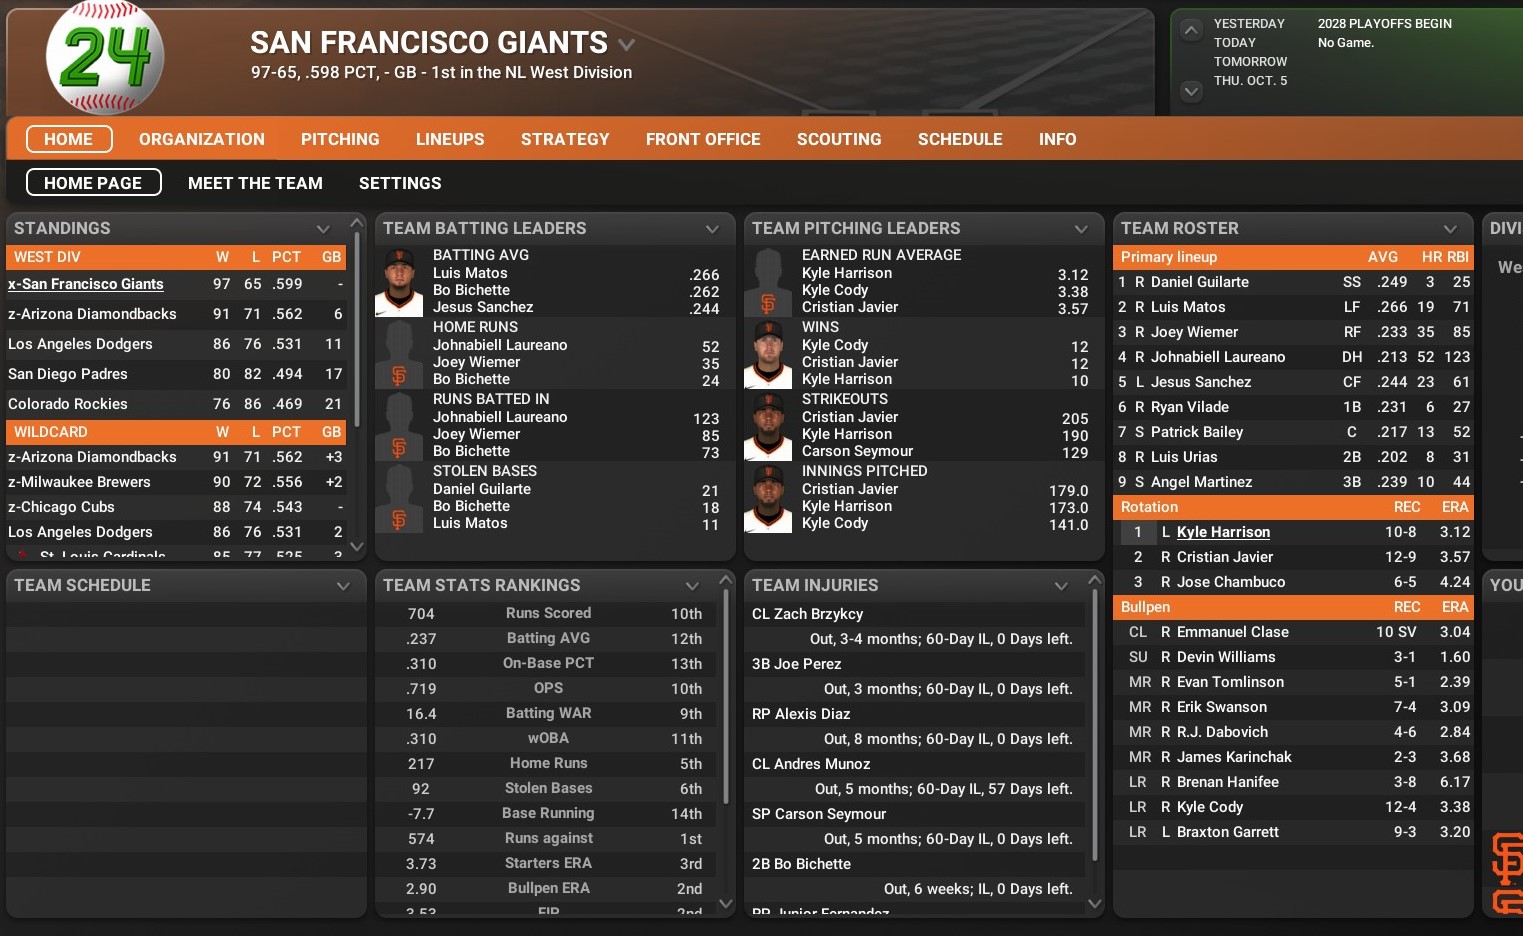
Task: Open the Pitching menu tab
Action: (x=340, y=139)
